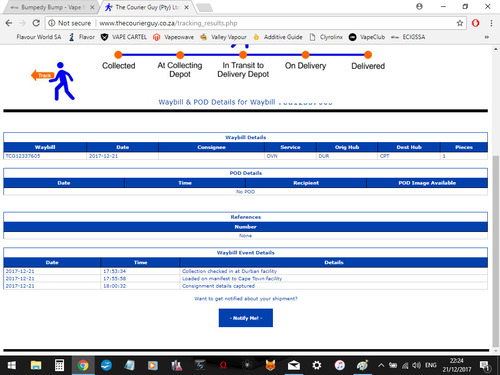Close The Courier Guy tab
500x375 pixels.
coord(187,7)
